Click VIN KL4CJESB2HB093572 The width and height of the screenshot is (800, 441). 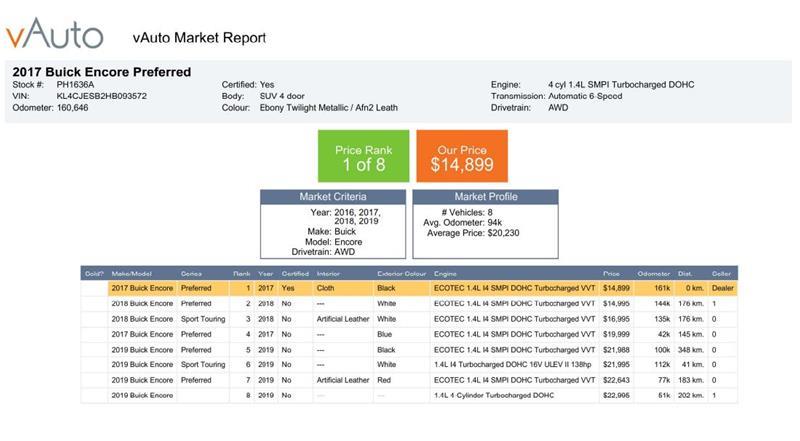pos(102,96)
